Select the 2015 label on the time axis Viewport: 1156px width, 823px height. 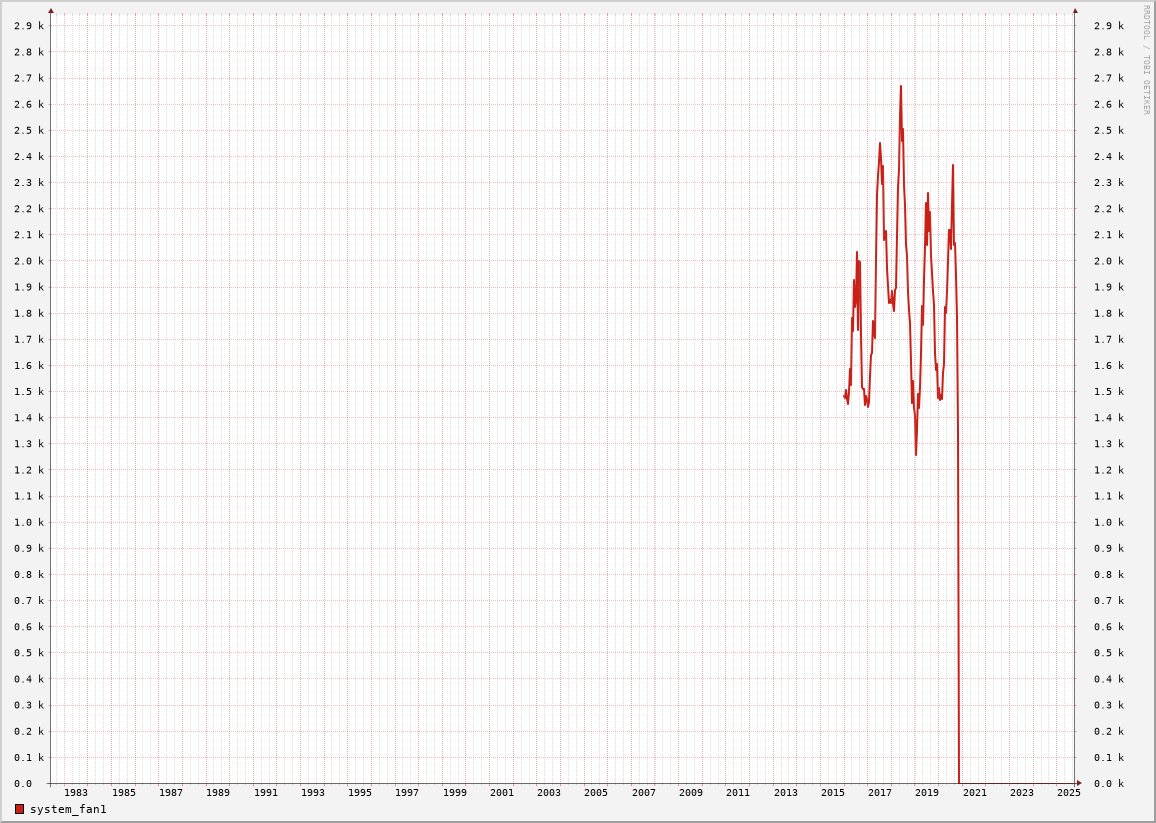[x=832, y=793]
